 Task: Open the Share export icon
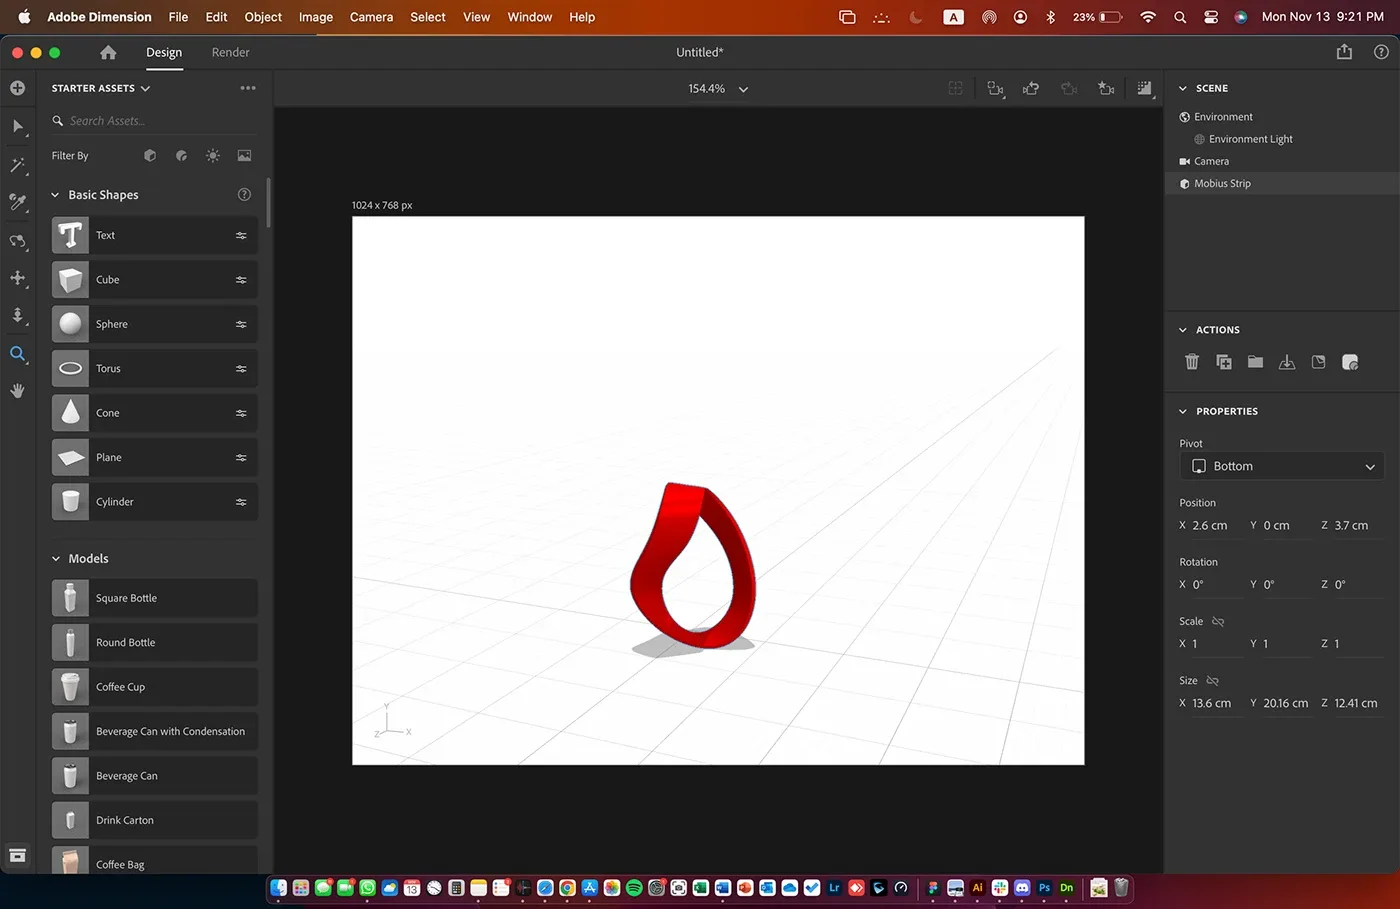1344,52
